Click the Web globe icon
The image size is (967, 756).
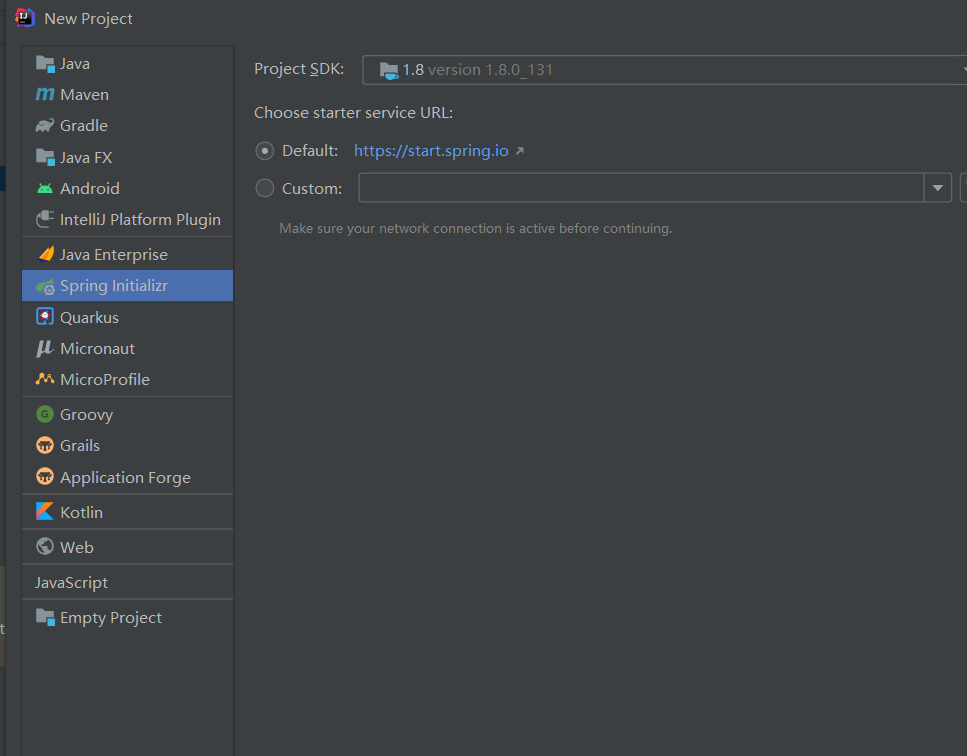click(45, 546)
